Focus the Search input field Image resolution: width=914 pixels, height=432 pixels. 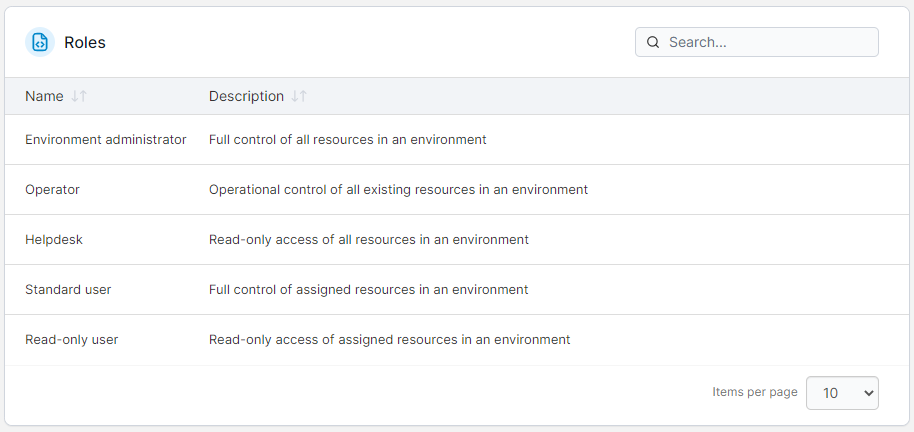[x=757, y=42]
